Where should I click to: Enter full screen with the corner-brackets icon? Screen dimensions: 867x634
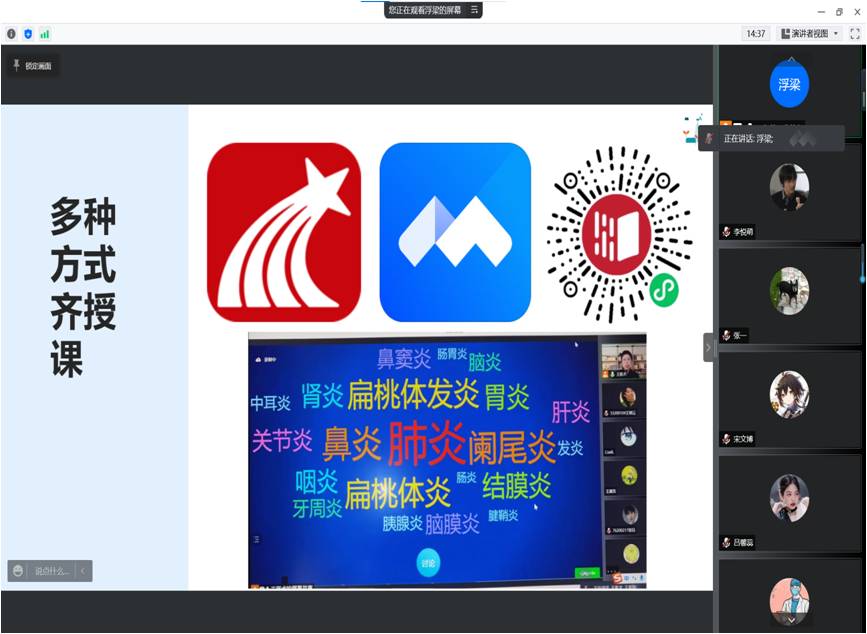pyautogui.click(x=855, y=34)
